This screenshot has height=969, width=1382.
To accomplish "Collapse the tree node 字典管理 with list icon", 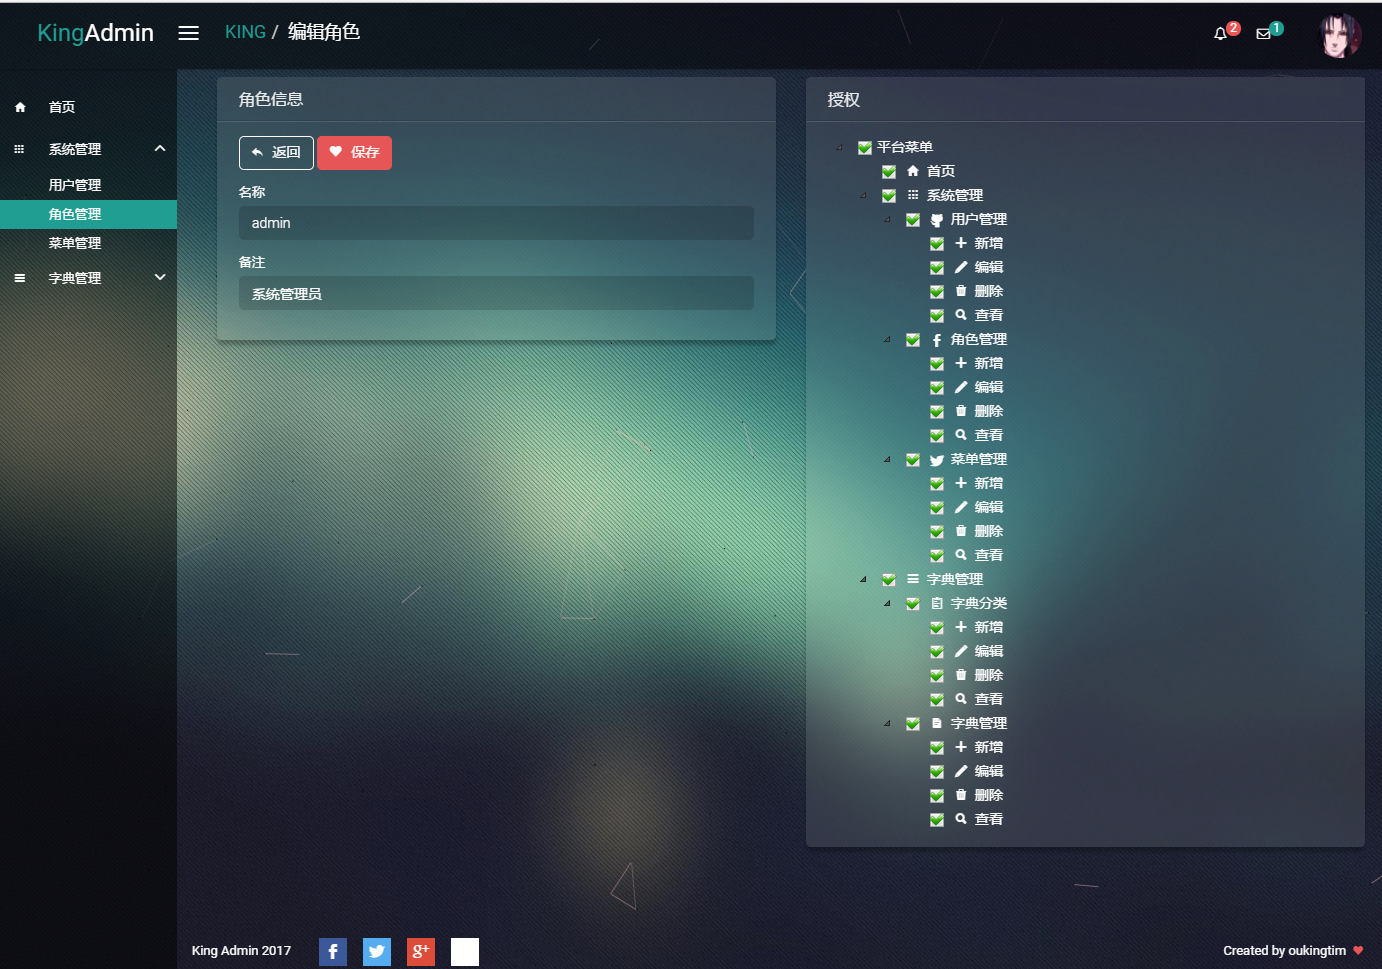I will coord(863,580).
